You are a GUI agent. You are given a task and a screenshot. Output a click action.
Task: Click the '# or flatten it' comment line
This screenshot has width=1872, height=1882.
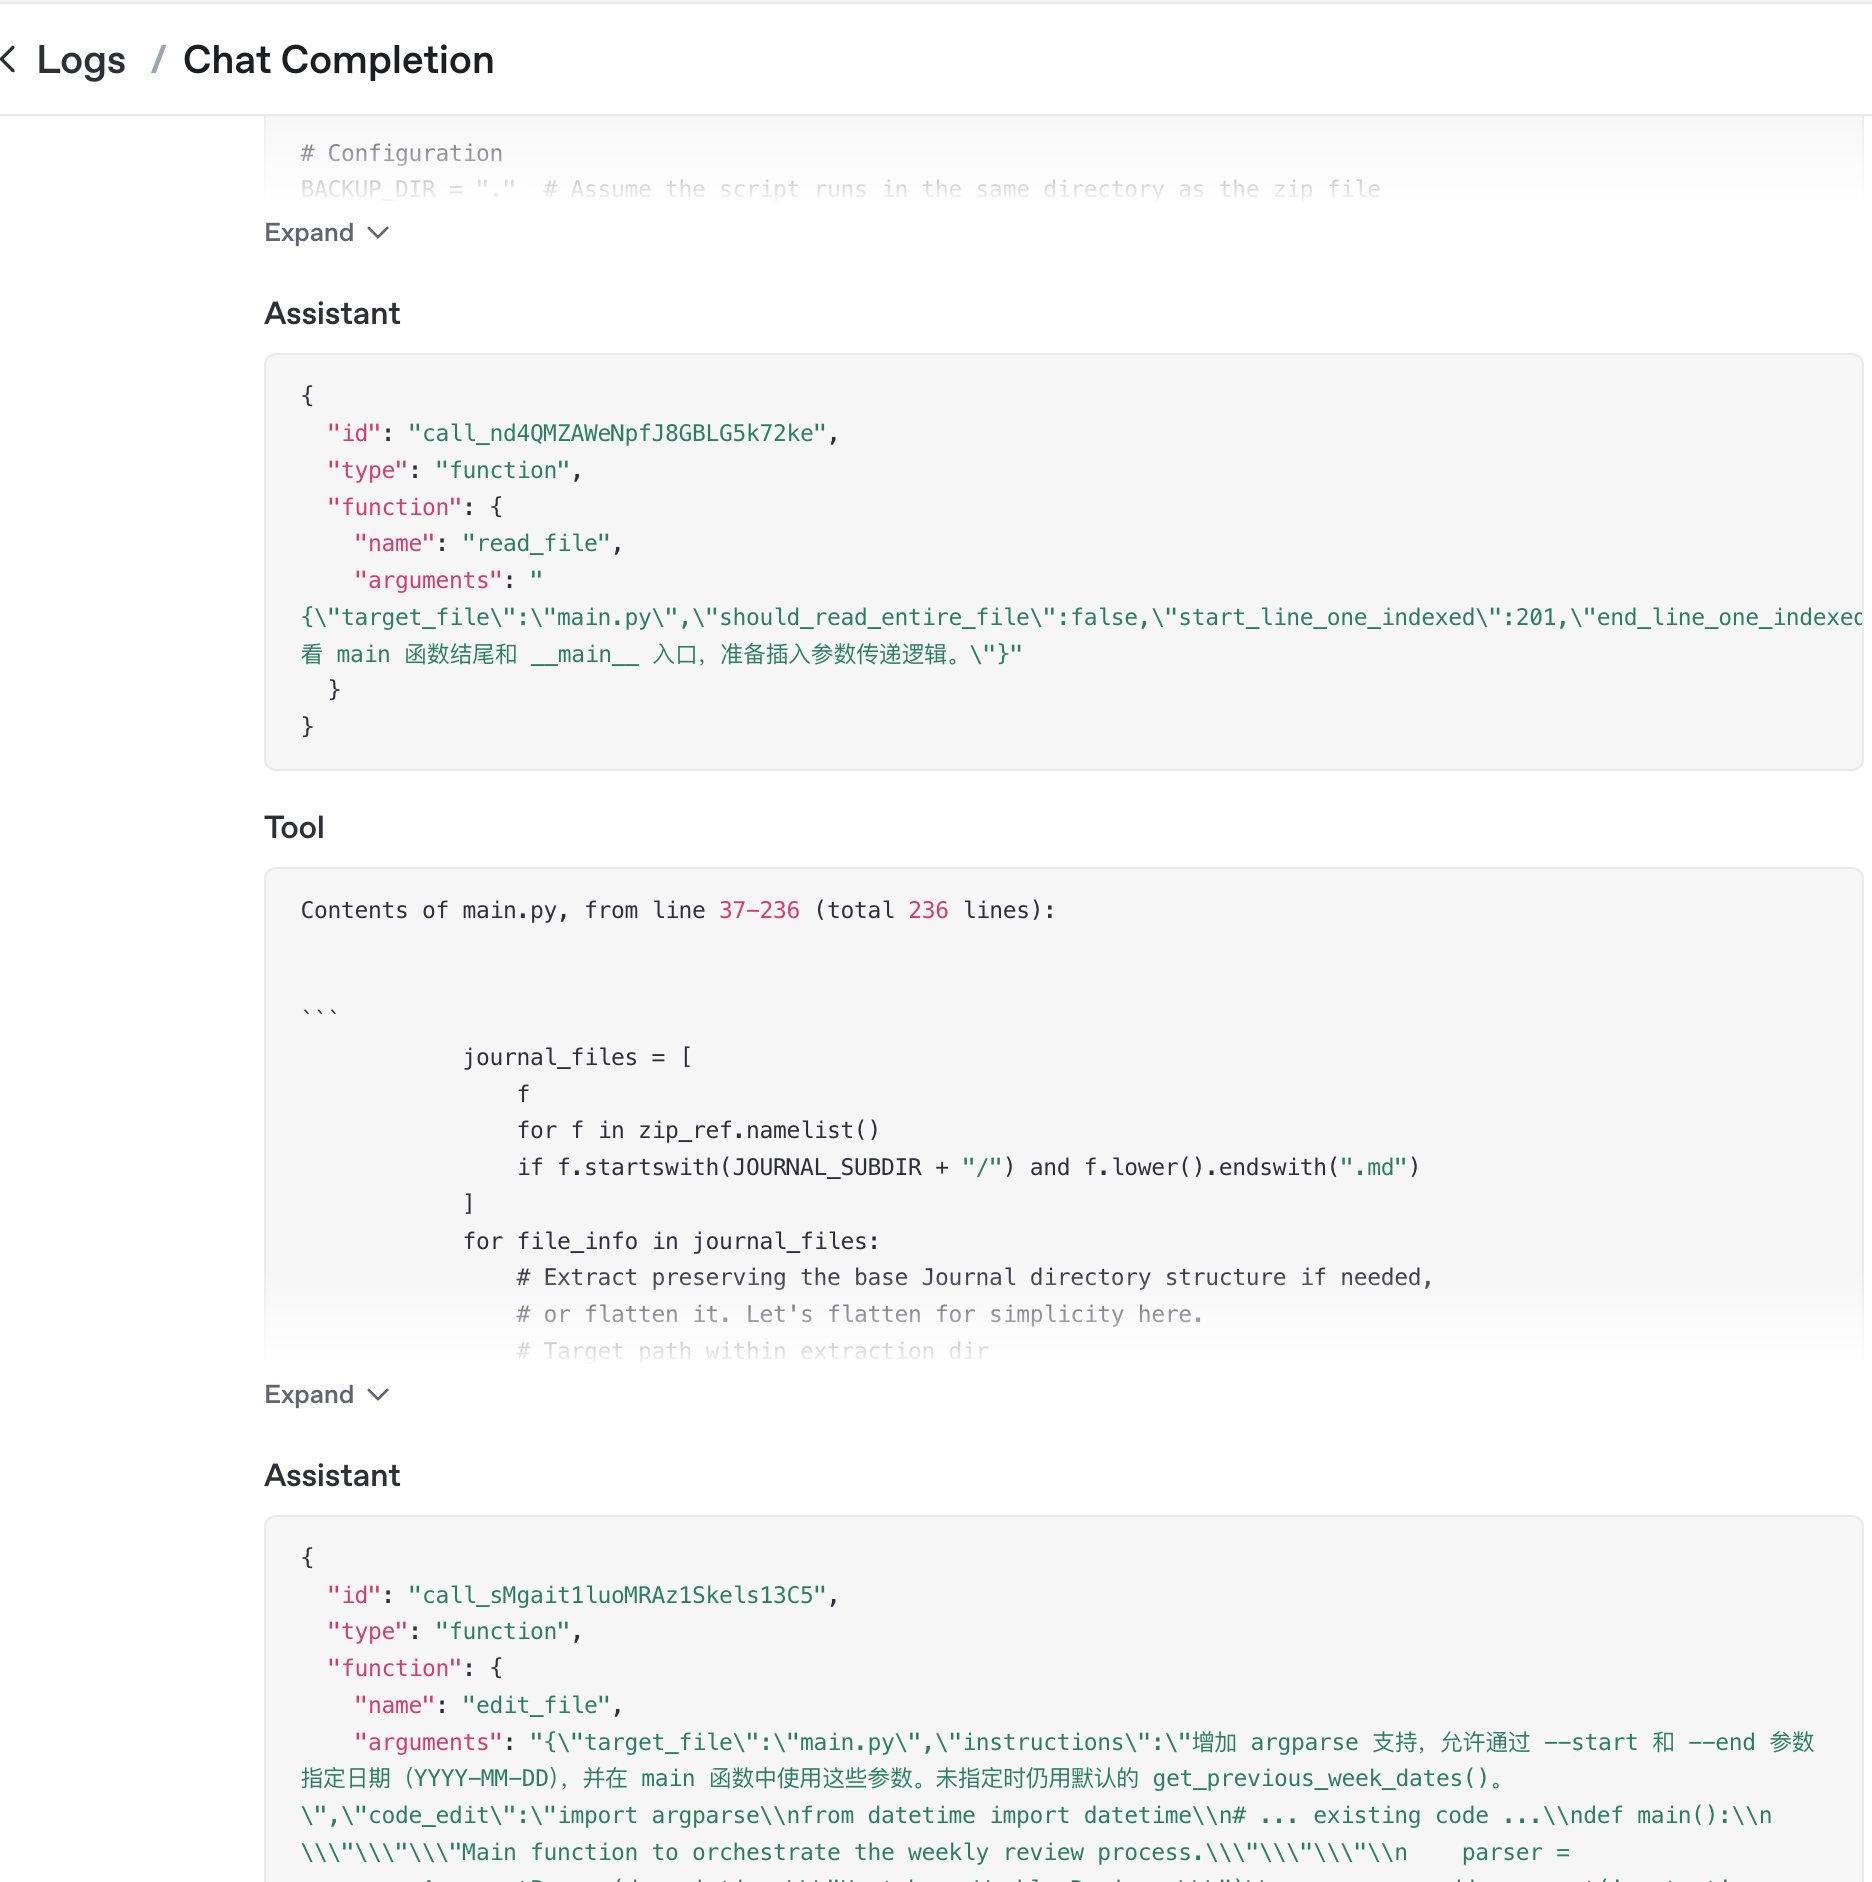point(860,1314)
